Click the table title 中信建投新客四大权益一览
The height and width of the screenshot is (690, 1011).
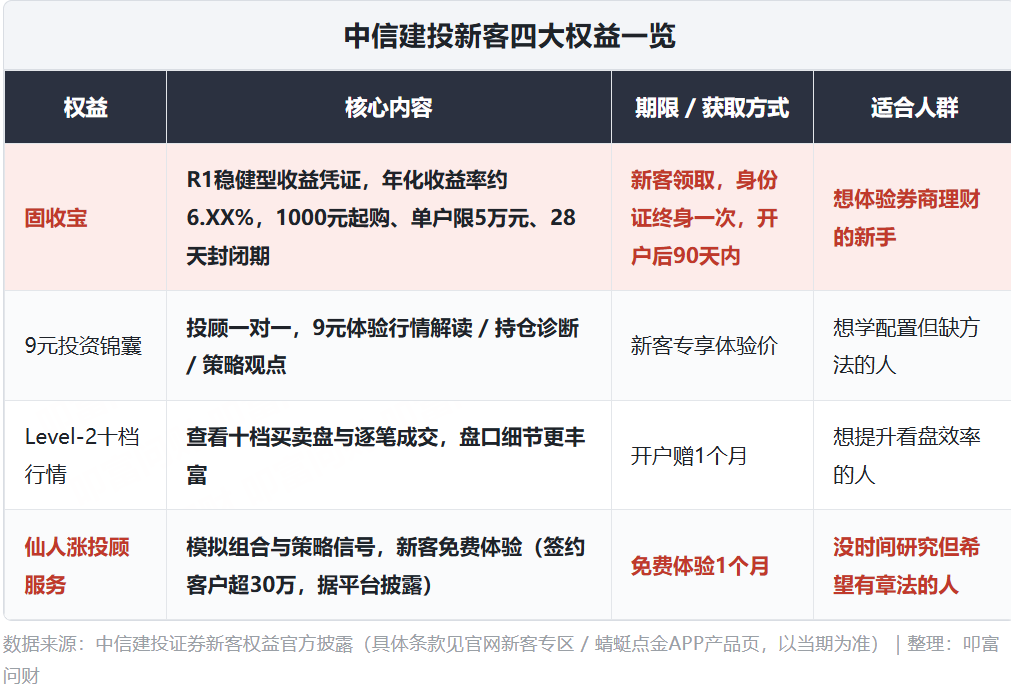[509, 36]
